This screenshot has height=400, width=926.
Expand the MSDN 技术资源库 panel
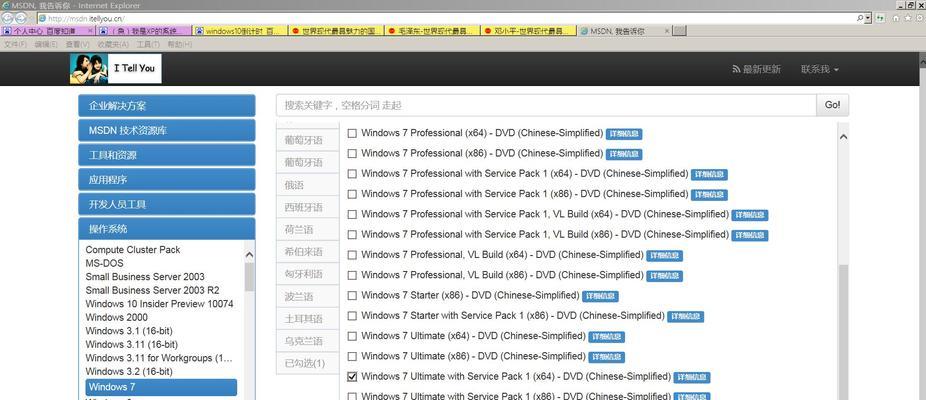[x=167, y=130]
